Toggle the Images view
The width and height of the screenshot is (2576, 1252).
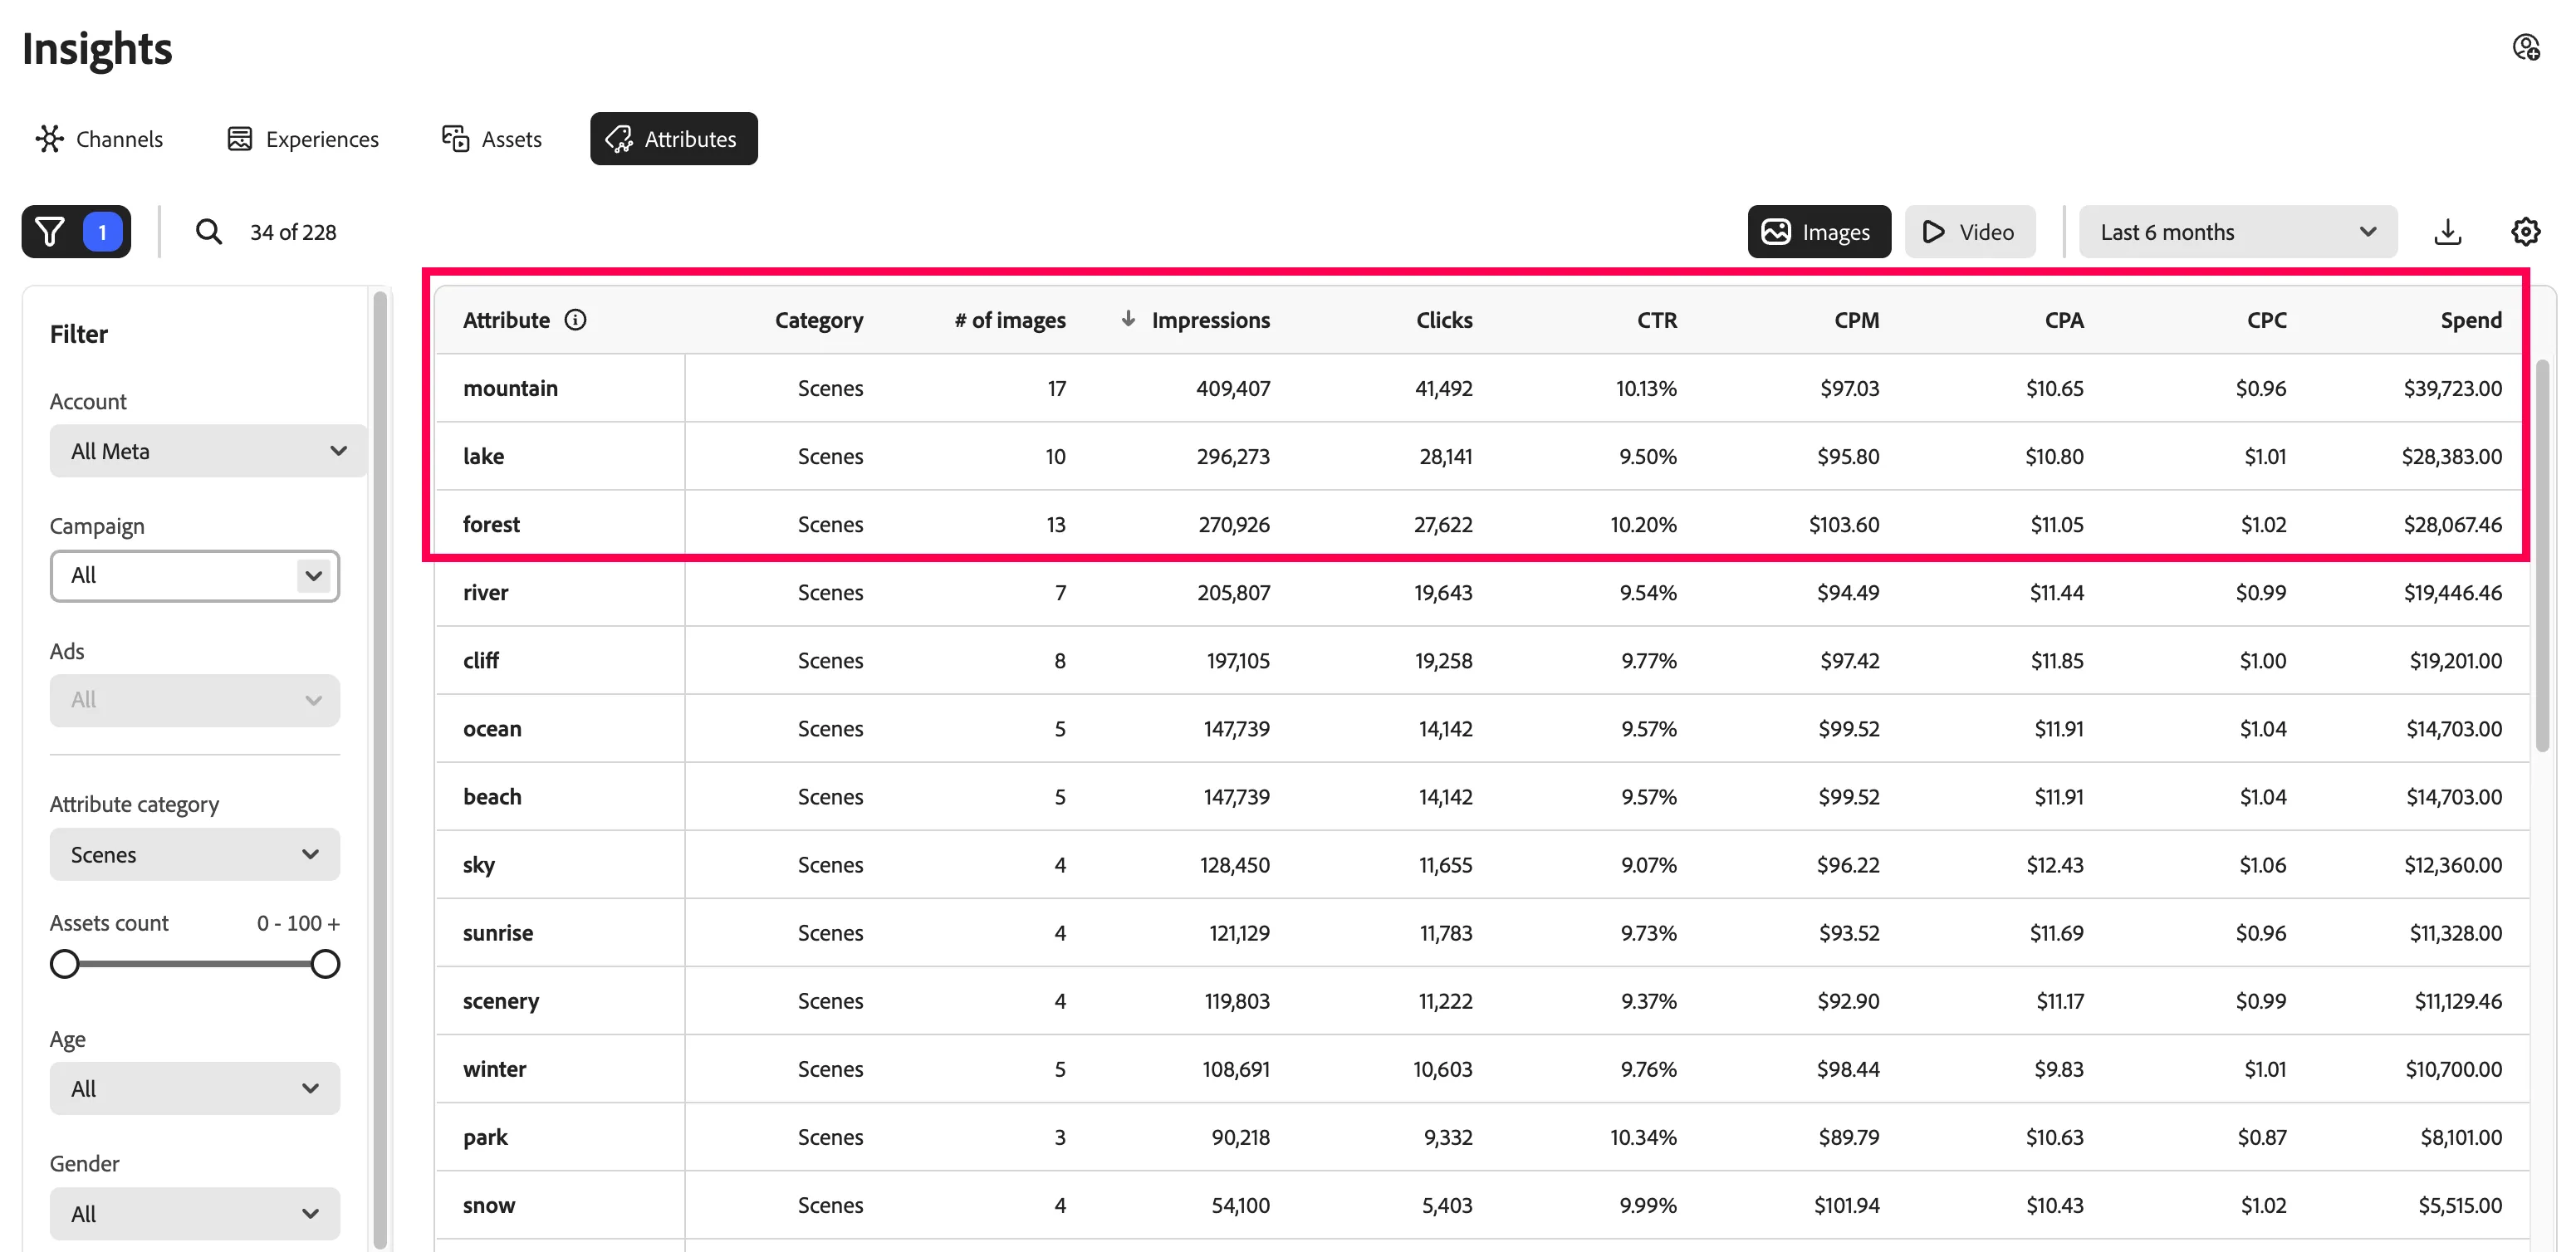pos(1818,232)
